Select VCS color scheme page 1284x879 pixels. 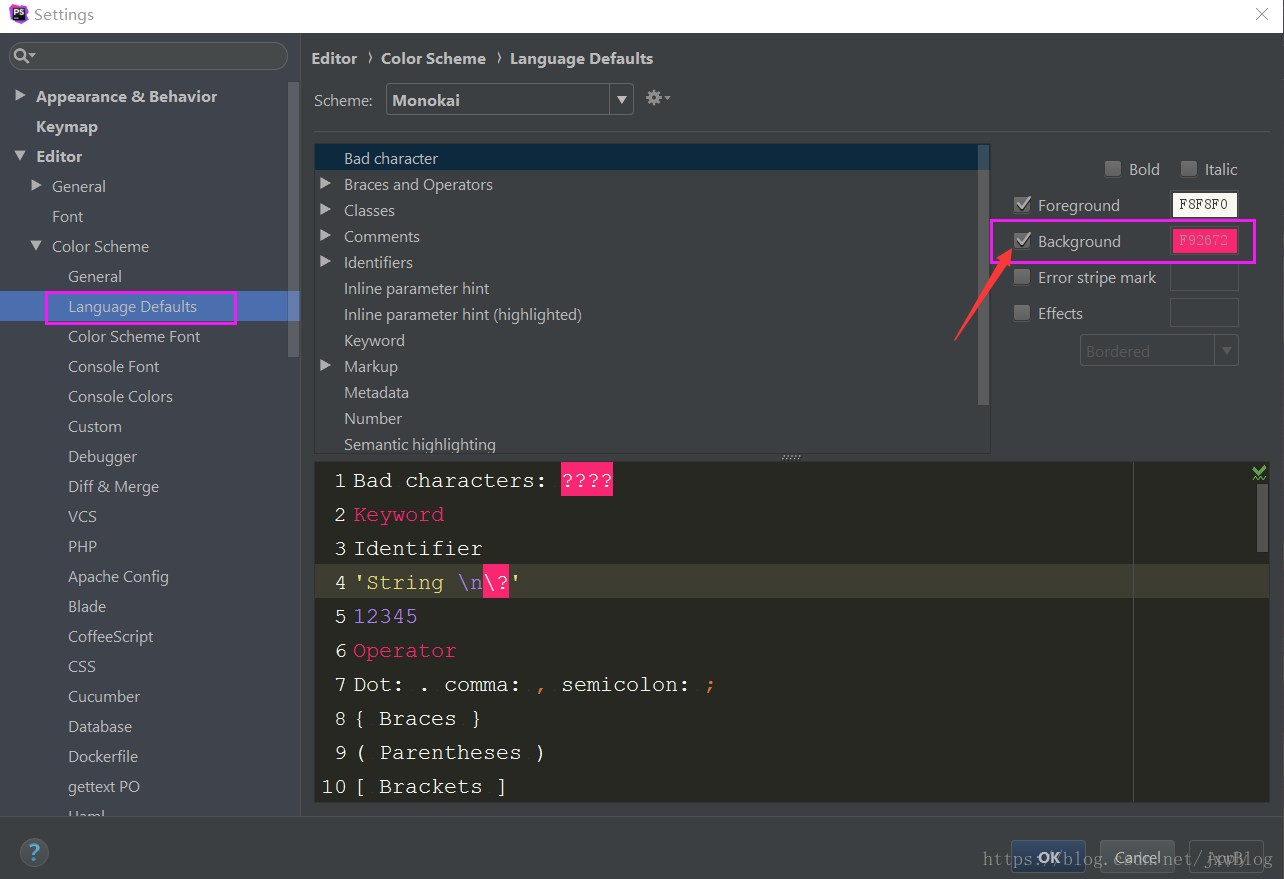[83, 516]
